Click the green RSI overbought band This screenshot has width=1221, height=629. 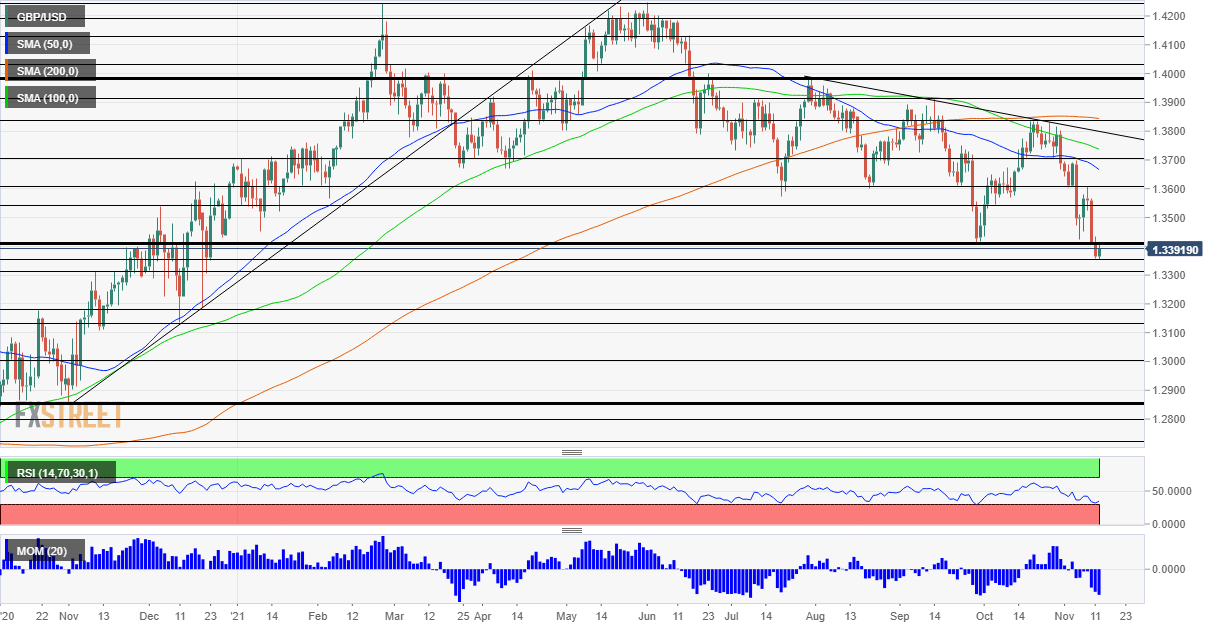pos(550,468)
